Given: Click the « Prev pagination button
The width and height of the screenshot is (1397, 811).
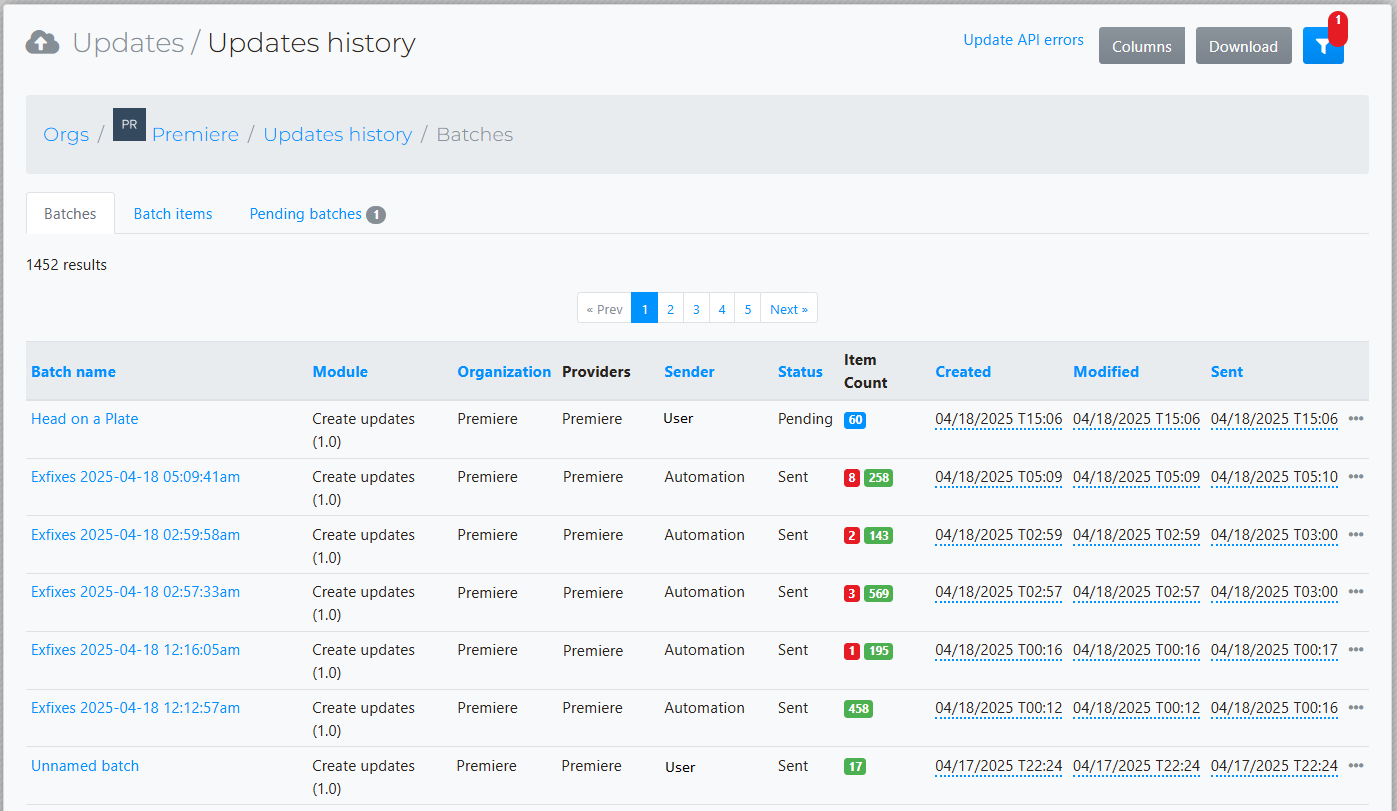Looking at the screenshot, I should click(x=604, y=309).
